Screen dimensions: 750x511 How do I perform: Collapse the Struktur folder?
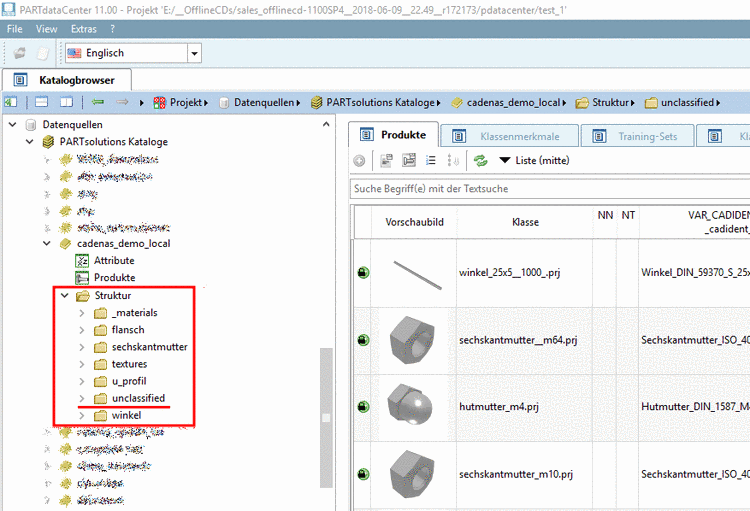click(x=65, y=296)
